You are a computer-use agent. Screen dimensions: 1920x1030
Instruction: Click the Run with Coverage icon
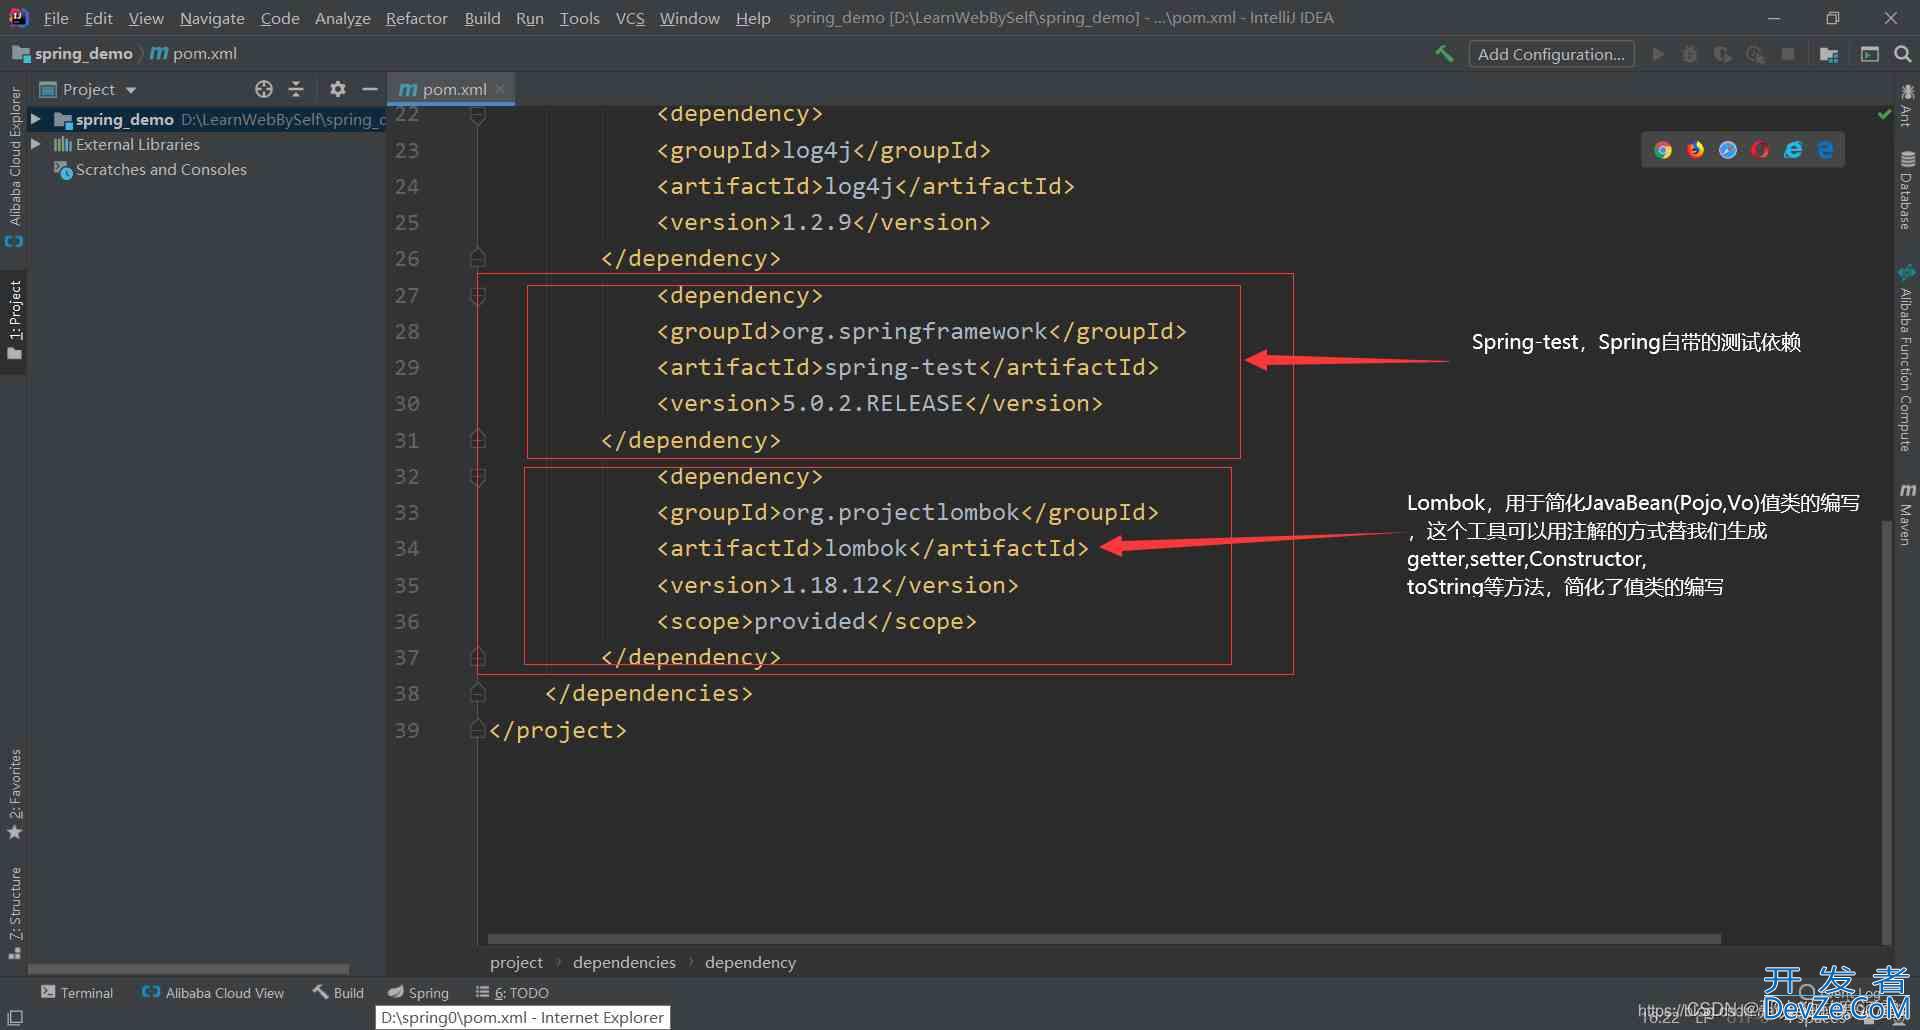[1722, 54]
